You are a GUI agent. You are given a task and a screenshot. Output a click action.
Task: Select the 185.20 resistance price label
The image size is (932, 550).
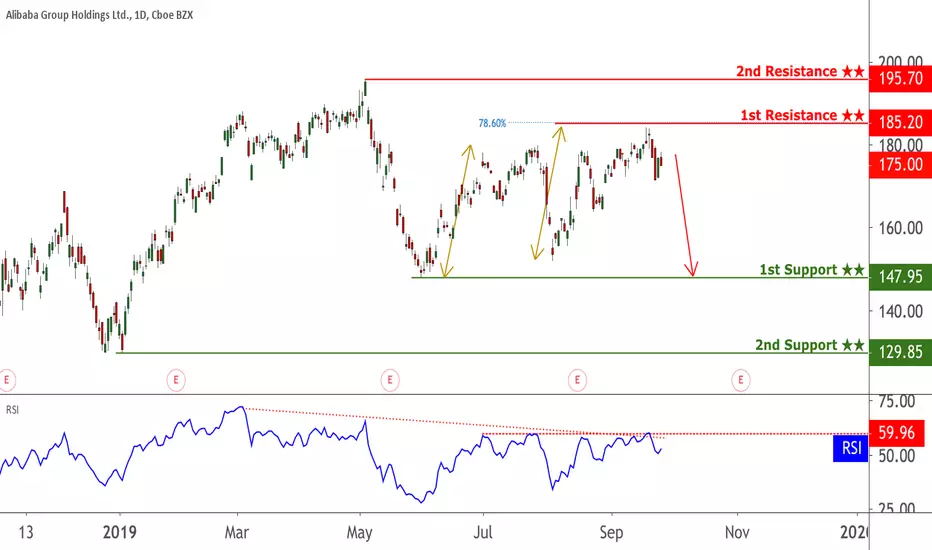point(900,122)
